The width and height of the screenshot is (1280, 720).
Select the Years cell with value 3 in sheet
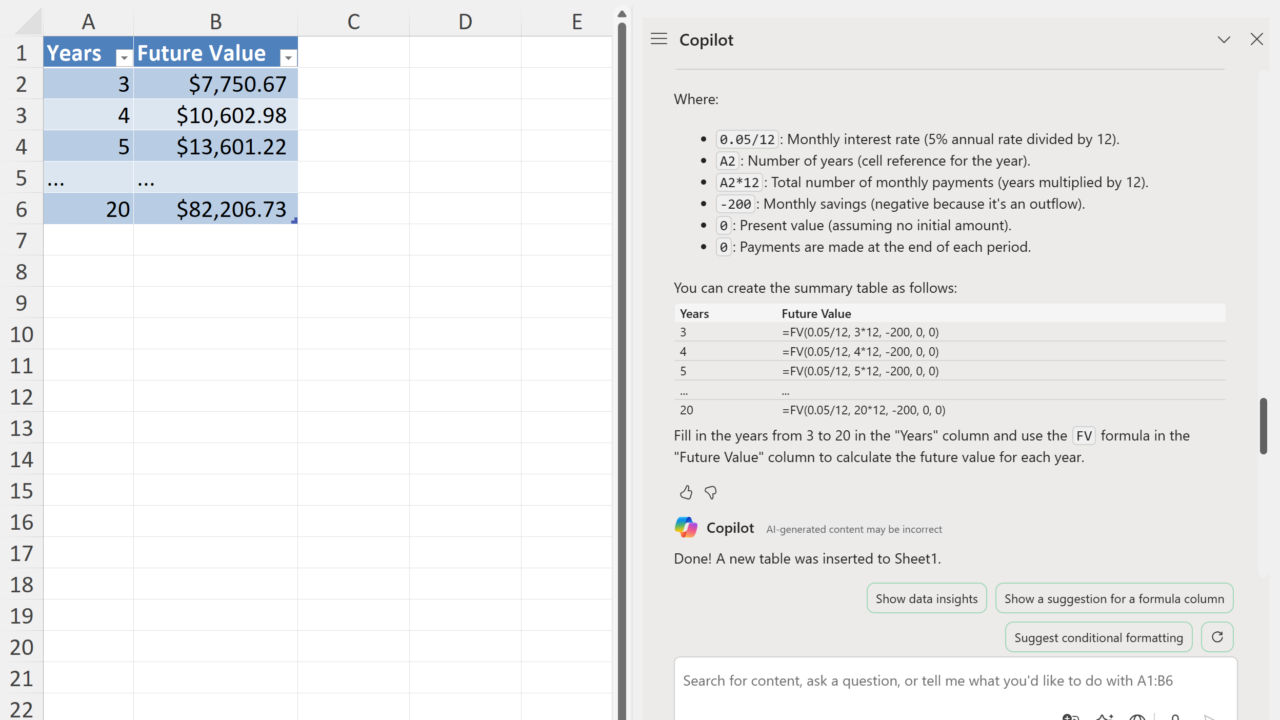[x=88, y=84]
